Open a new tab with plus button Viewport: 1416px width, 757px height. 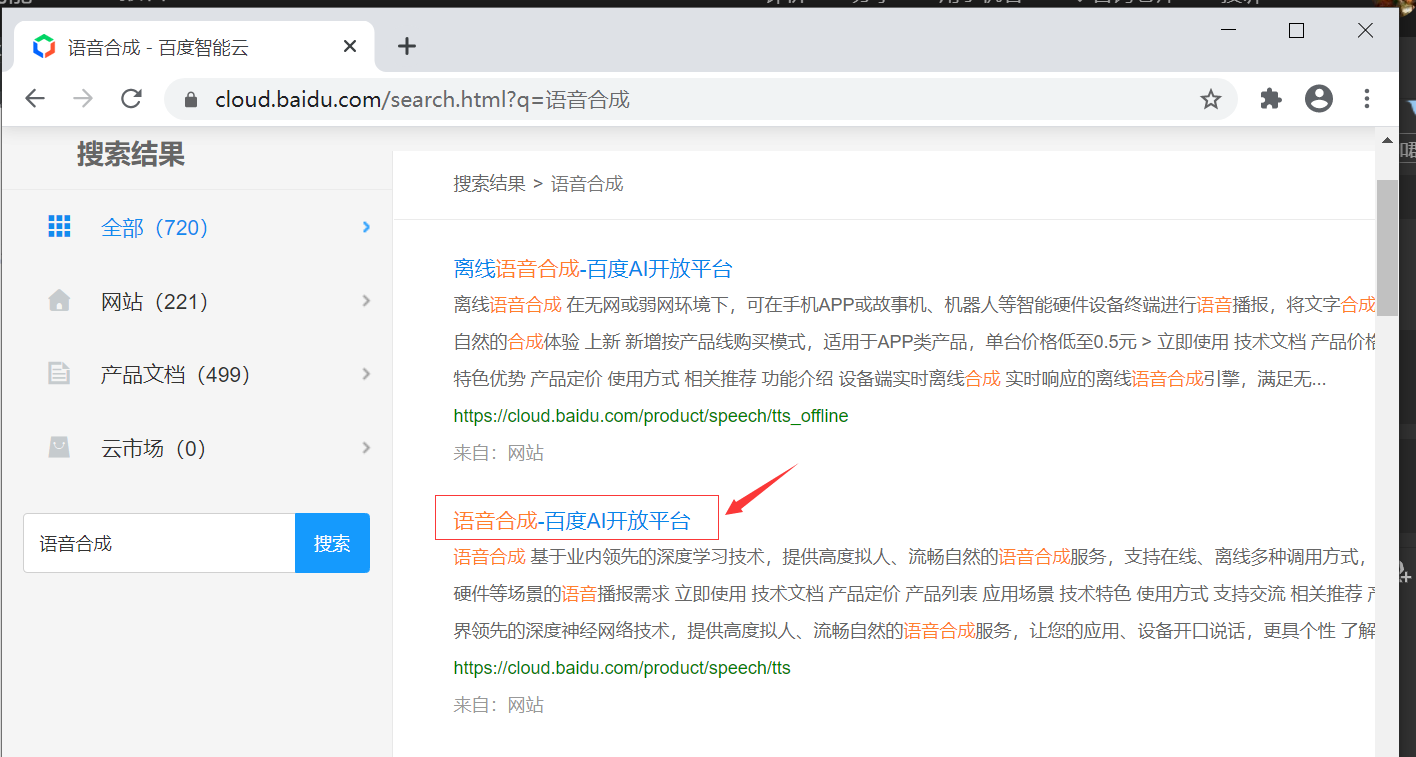[x=406, y=46]
